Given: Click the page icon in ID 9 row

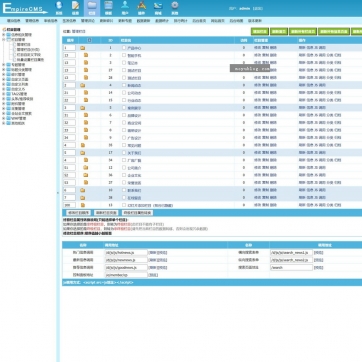Looking at the screenshot, I should (x=86, y=137).
